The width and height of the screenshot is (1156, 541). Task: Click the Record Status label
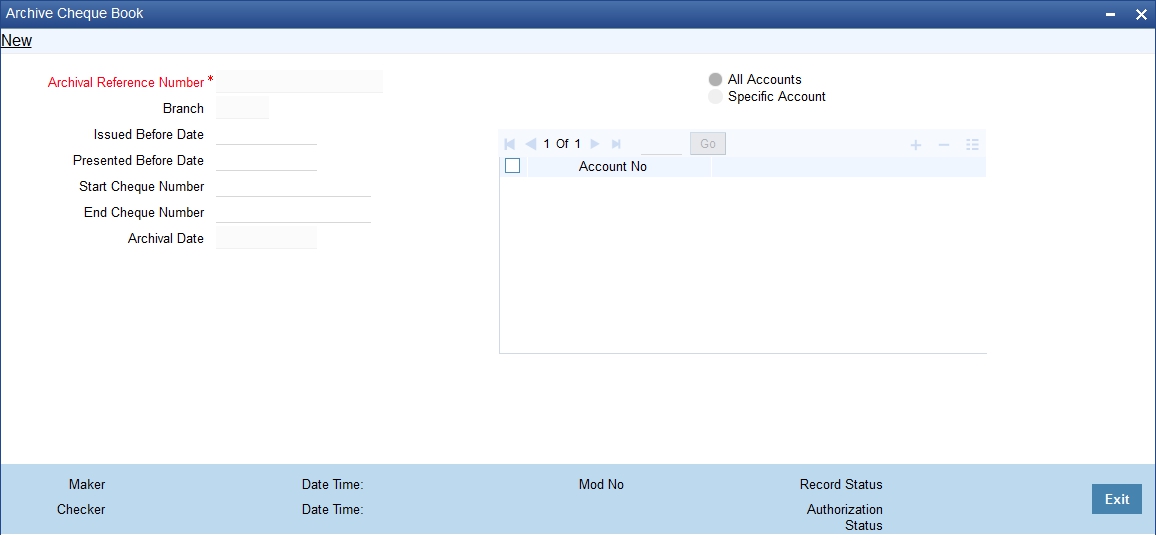click(841, 485)
